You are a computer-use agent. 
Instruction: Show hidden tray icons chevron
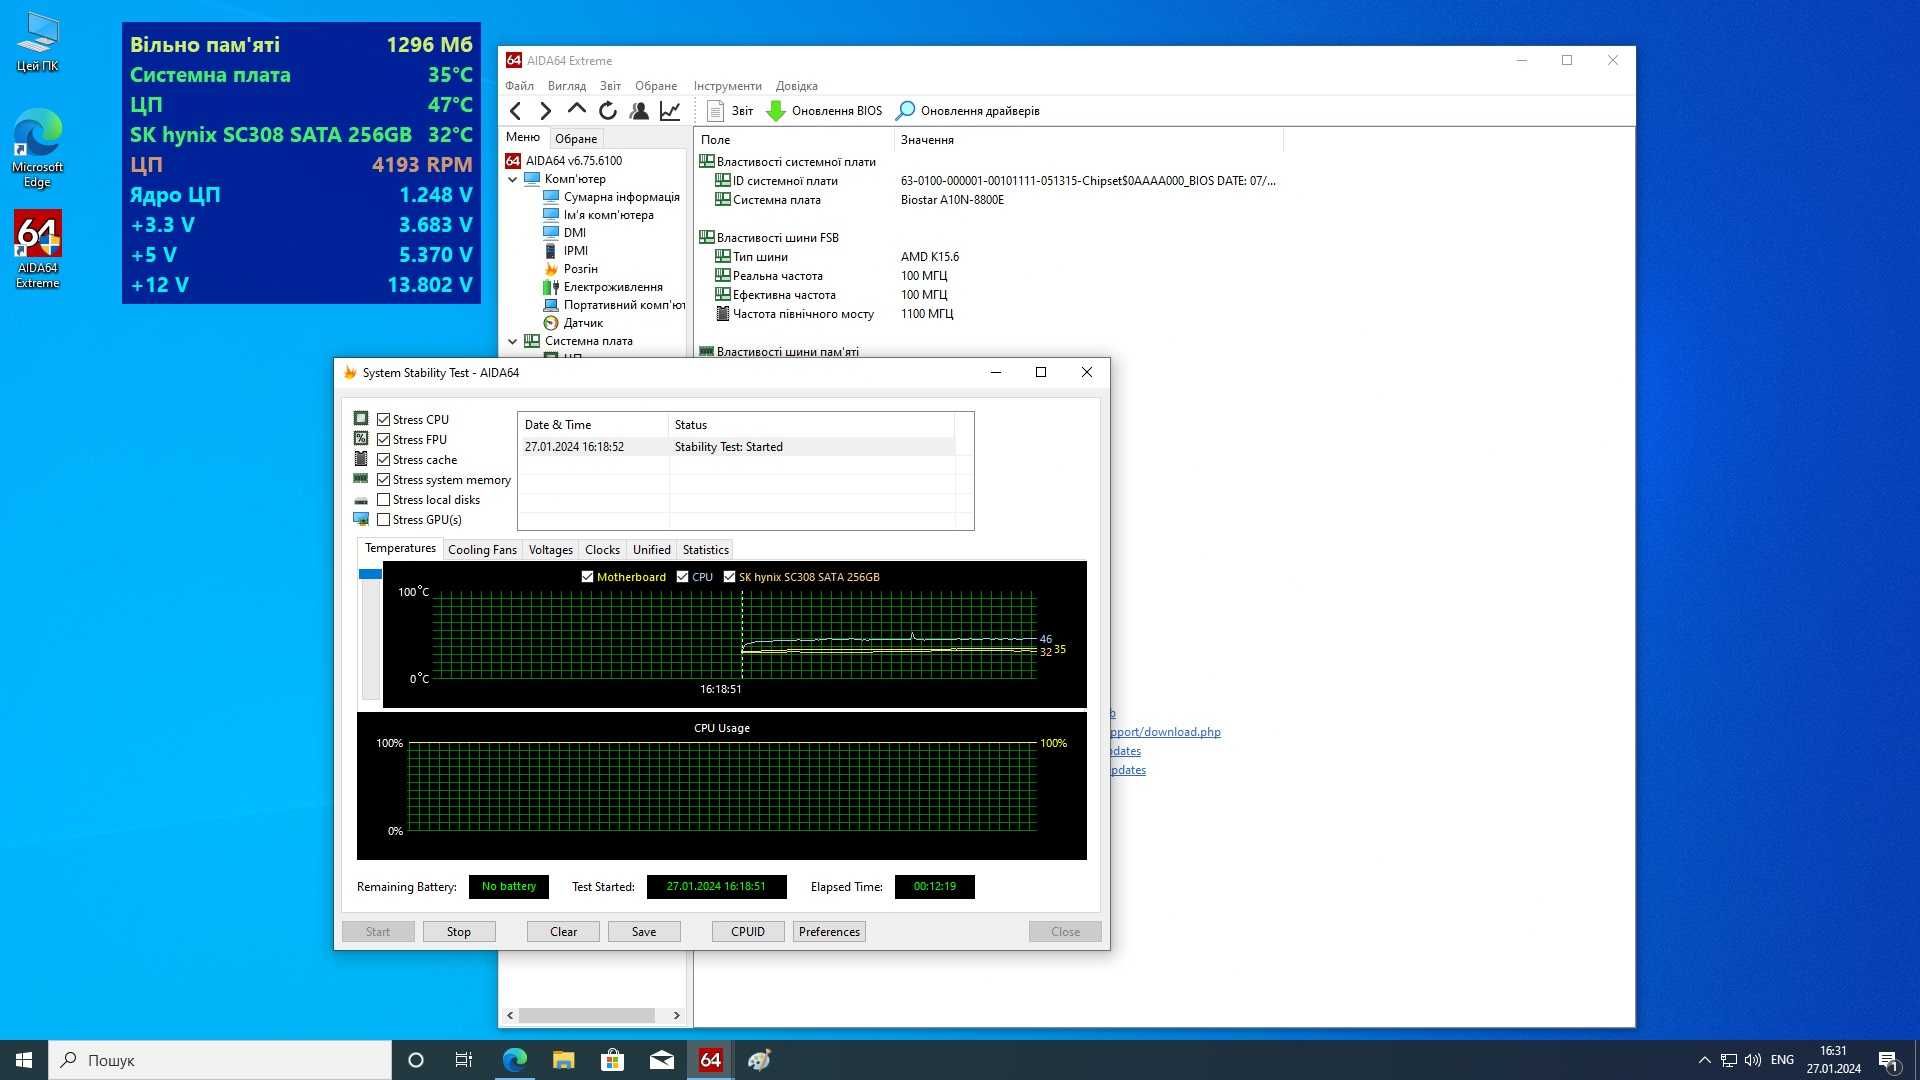click(x=1704, y=1060)
